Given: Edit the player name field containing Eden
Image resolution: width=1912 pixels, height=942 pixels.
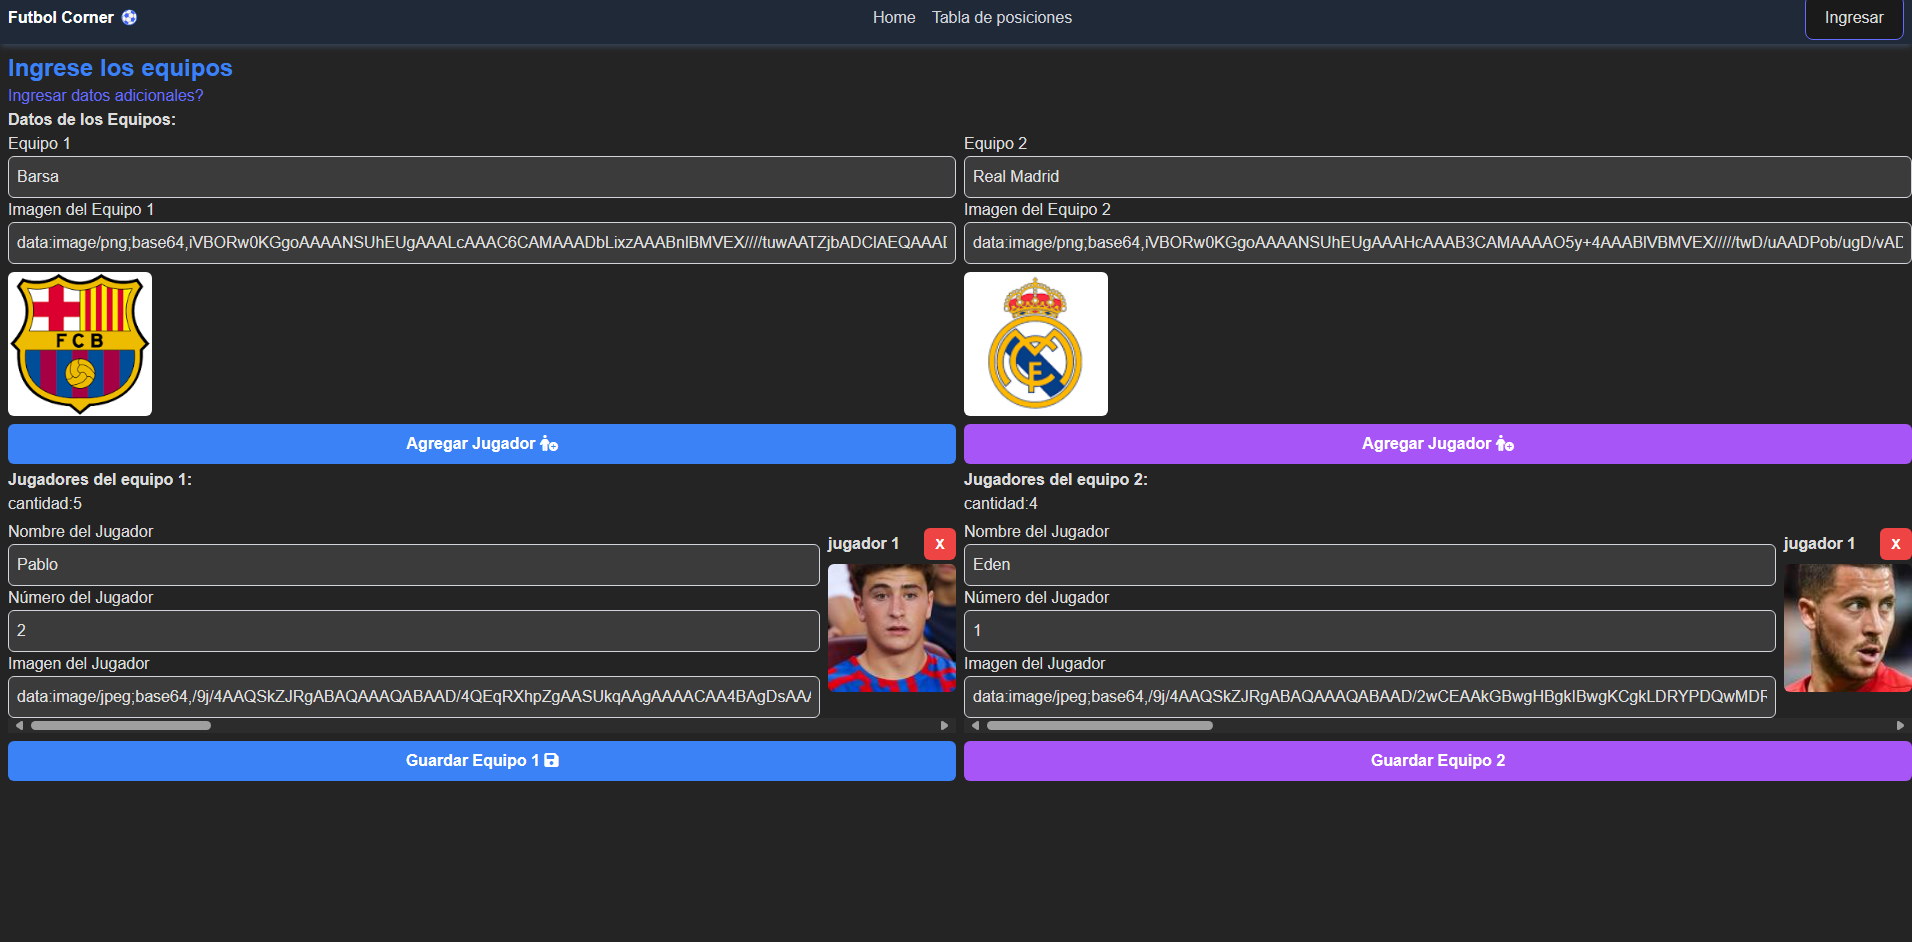Looking at the screenshot, I should 1370,565.
